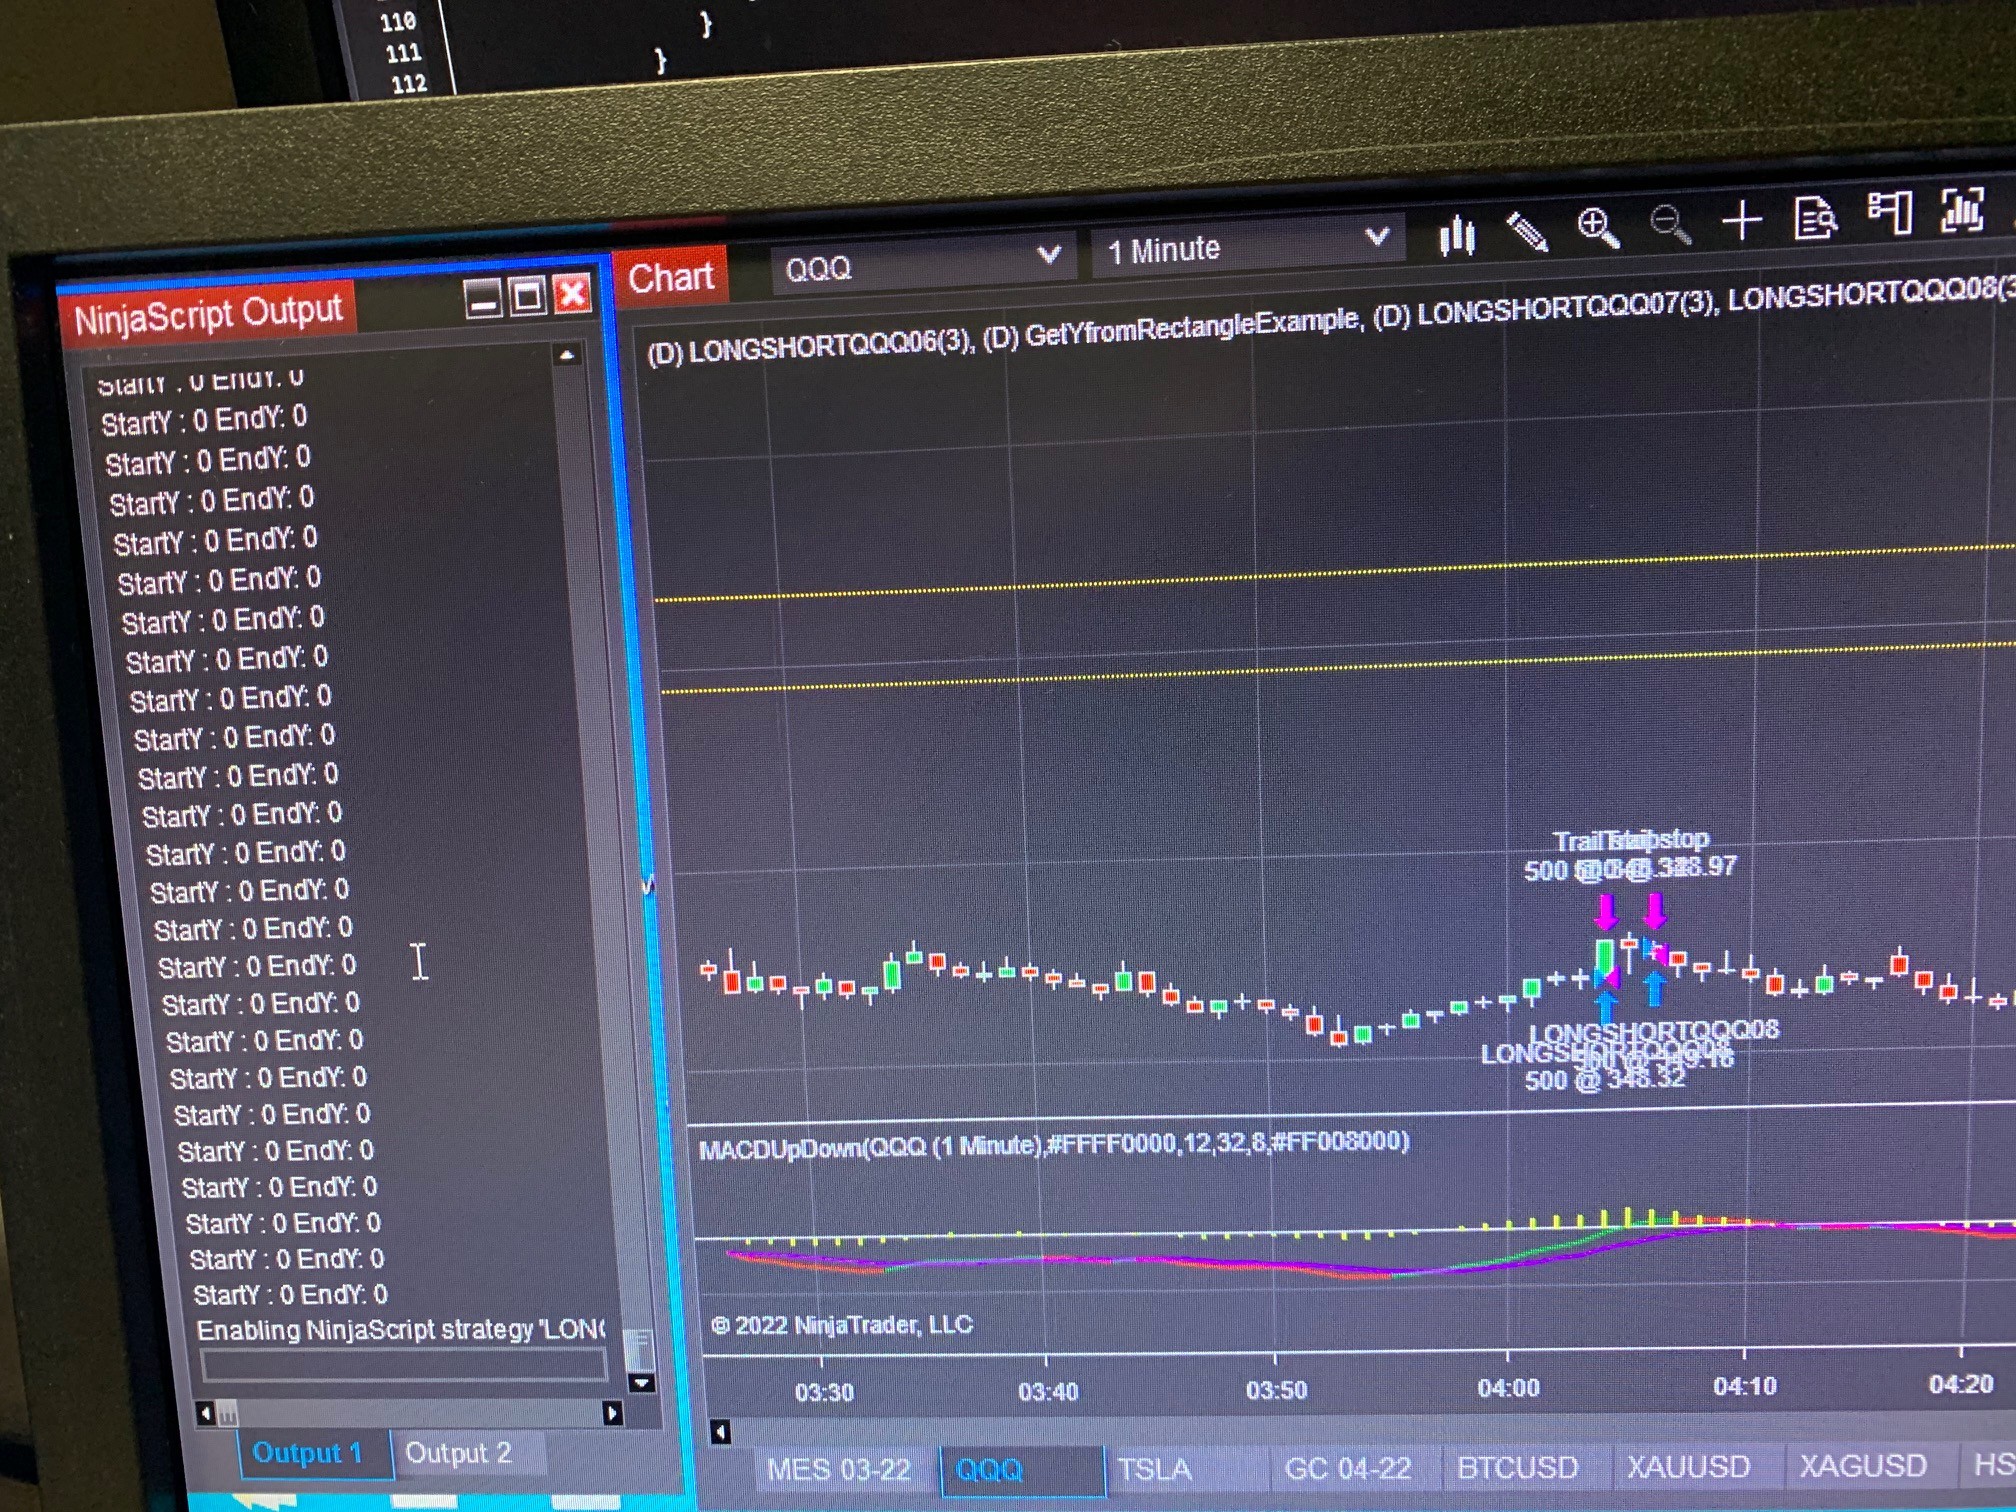The height and width of the screenshot is (1512, 2016).
Task: Open the indicators bar-chart-in-frame icon
Action: [x=1962, y=210]
